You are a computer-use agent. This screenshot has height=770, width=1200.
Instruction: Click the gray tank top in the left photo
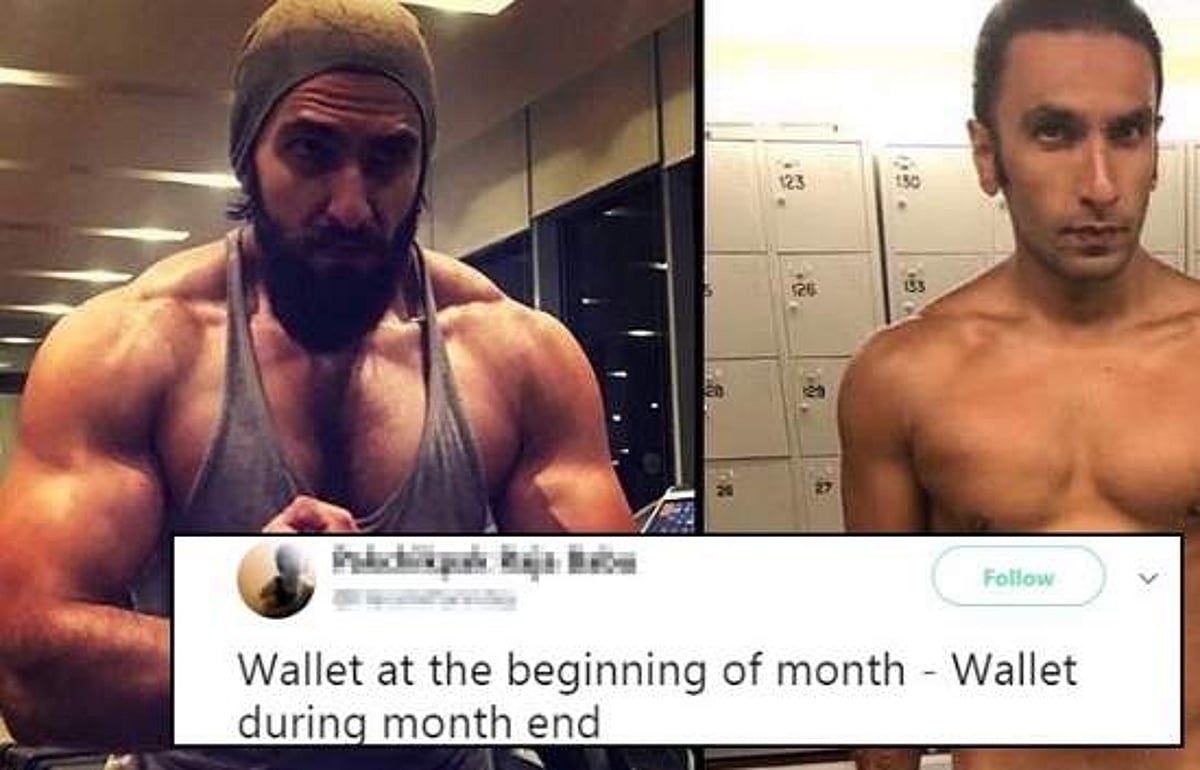point(330,420)
